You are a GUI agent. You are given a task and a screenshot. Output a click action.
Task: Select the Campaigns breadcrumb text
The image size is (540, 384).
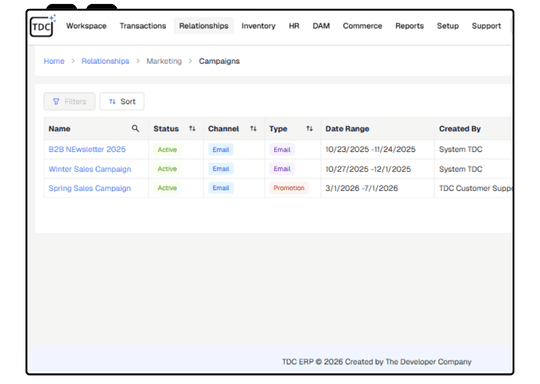pos(219,61)
